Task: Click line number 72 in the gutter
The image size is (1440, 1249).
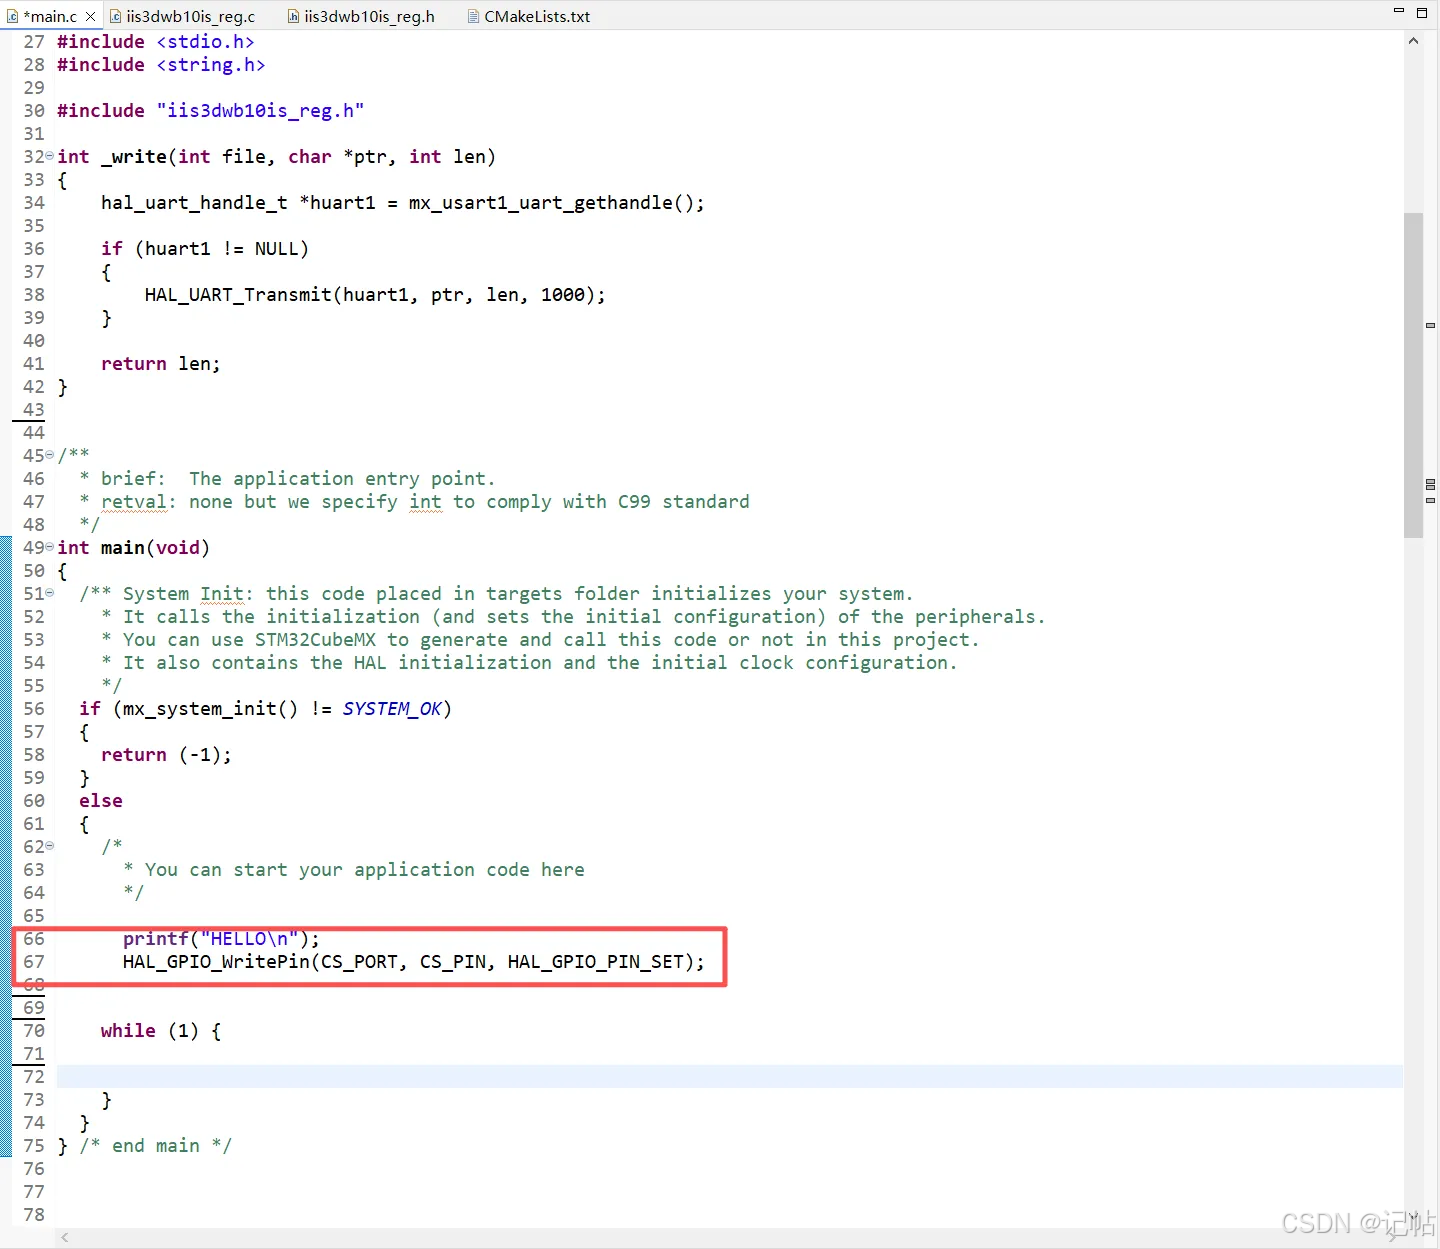Action: (34, 1077)
